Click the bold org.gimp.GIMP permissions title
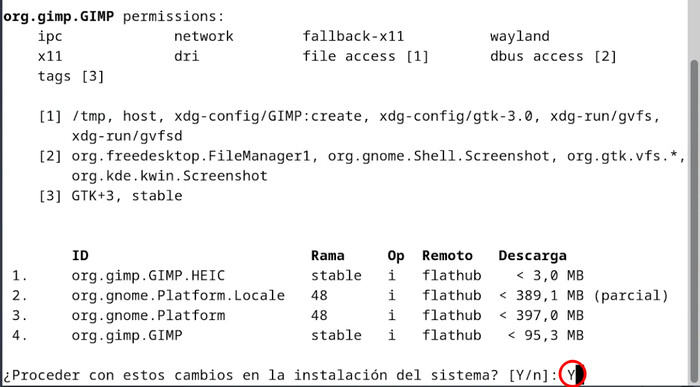This screenshot has height=387, width=700. 58,17
